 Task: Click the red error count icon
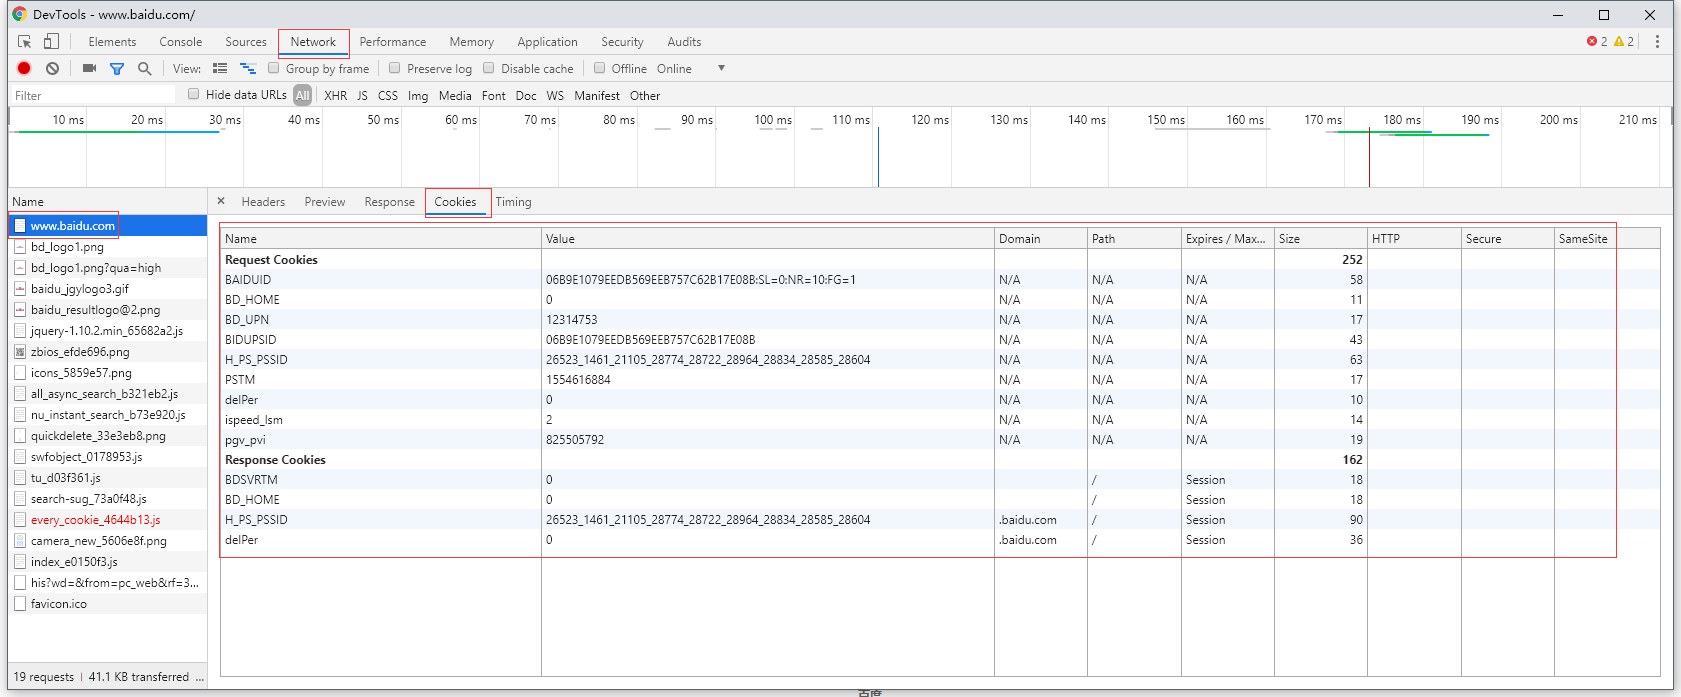(x=1592, y=41)
